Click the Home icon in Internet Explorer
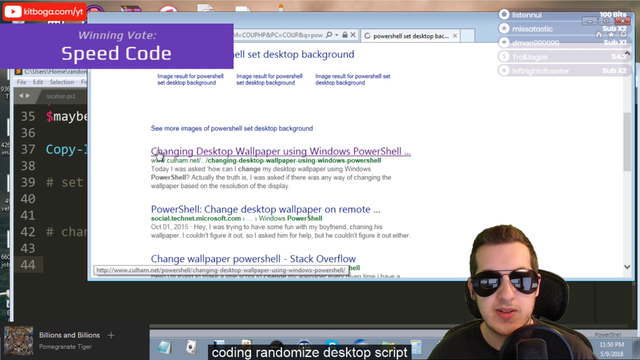Screen dimensions: 640x360 (x=599, y=34)
